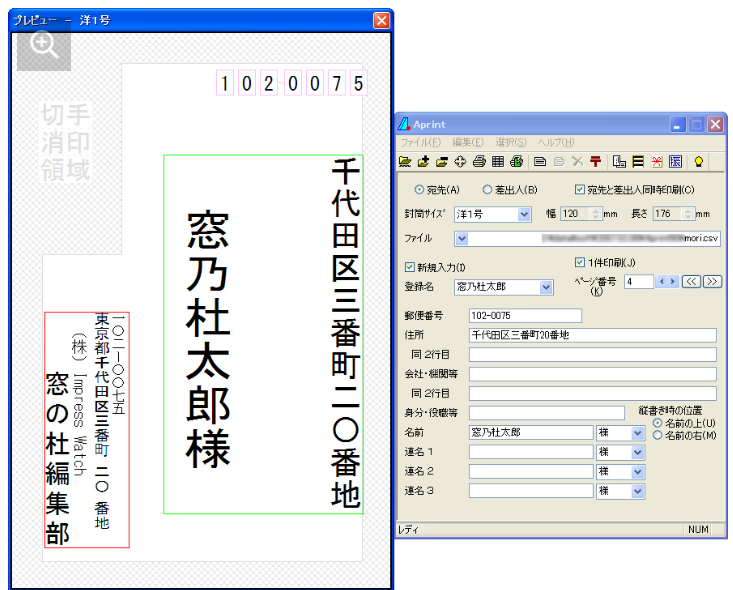Click the blue framed kanji icon

pyautogui.click(x=675, y=162)
